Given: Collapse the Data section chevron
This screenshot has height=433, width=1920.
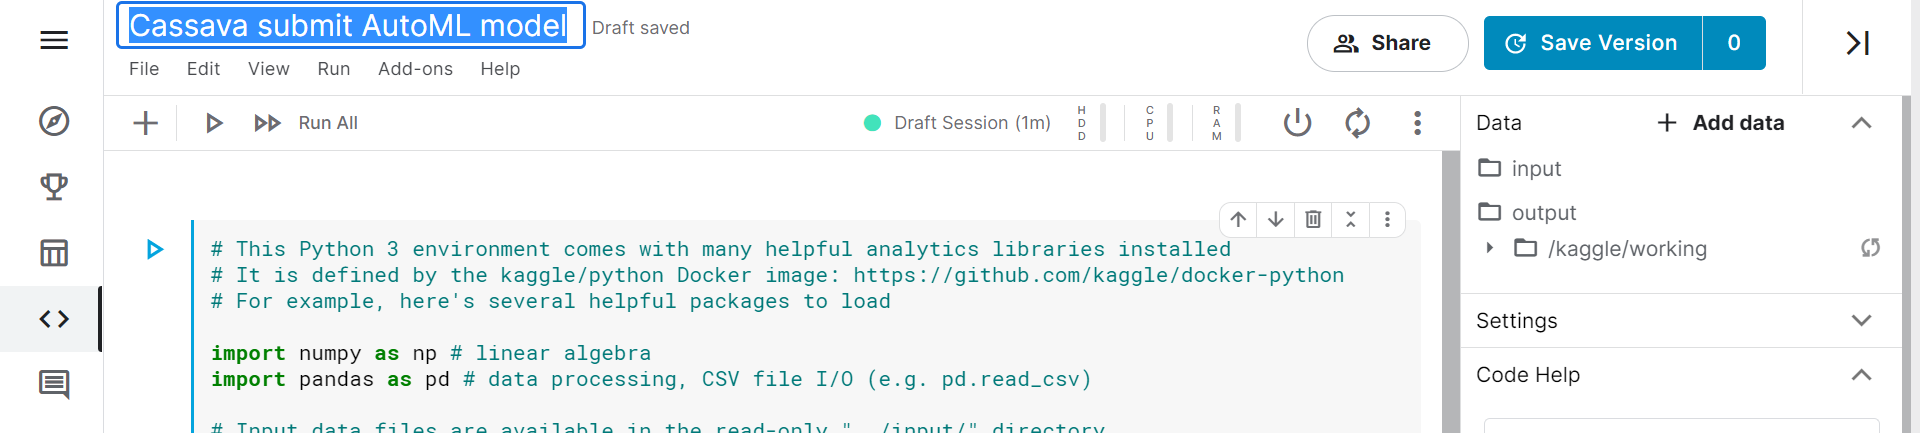Looking at the screenshot, I should click(x=1861, y=123).
